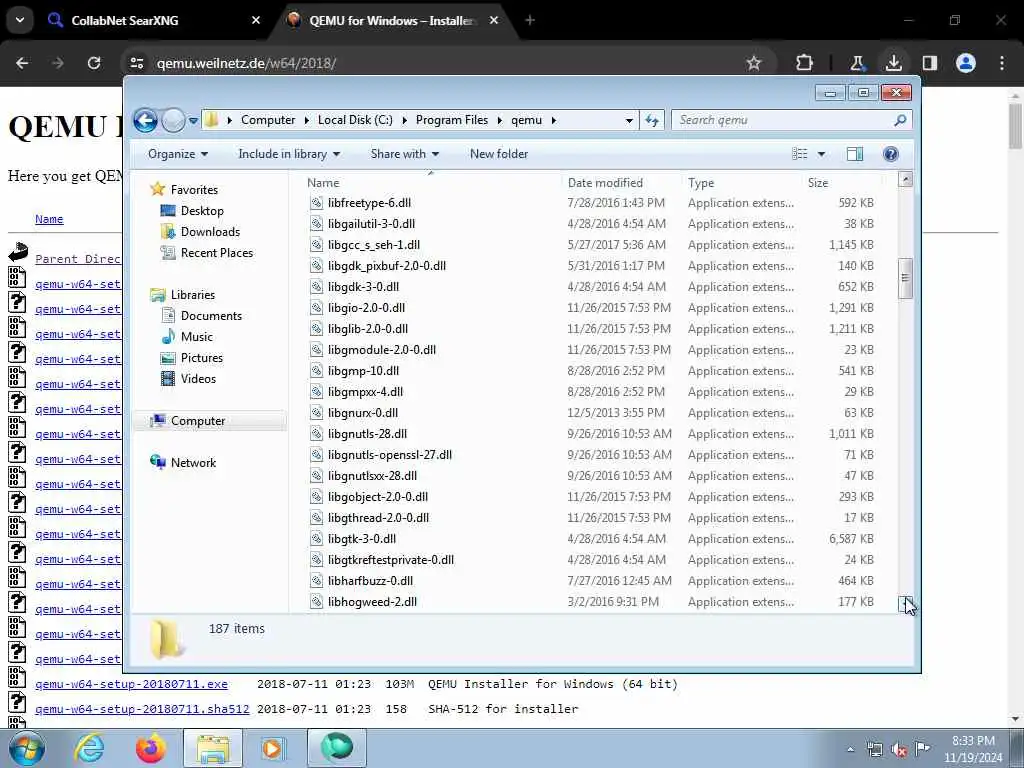
Task: Select file libgtk-3-0.dll
Action: [362, 539]
